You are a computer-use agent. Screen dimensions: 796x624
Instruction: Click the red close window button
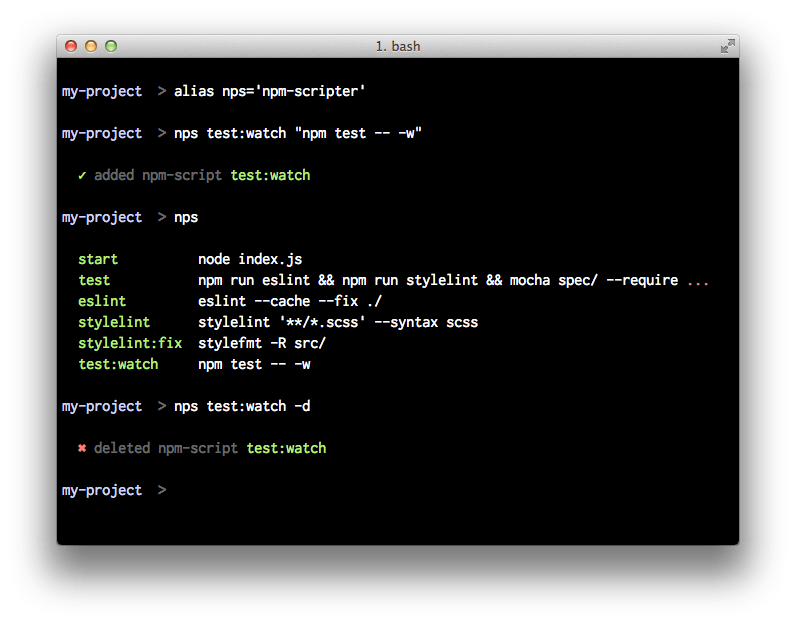click(71, 46)
